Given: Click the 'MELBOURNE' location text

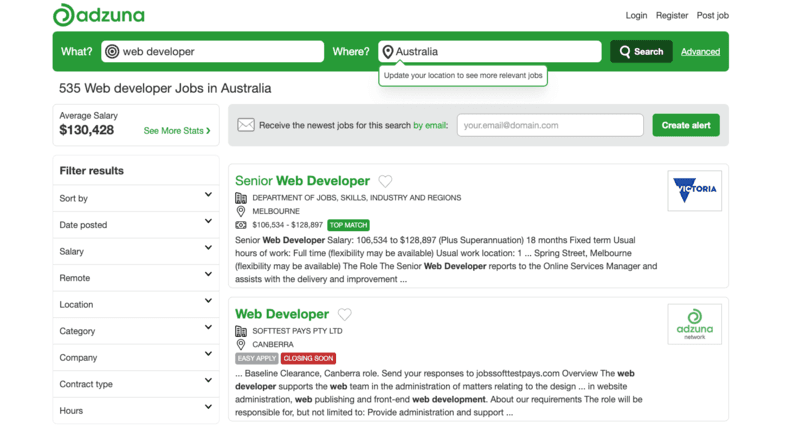Looking at the screenshot, I should point(276,211).
